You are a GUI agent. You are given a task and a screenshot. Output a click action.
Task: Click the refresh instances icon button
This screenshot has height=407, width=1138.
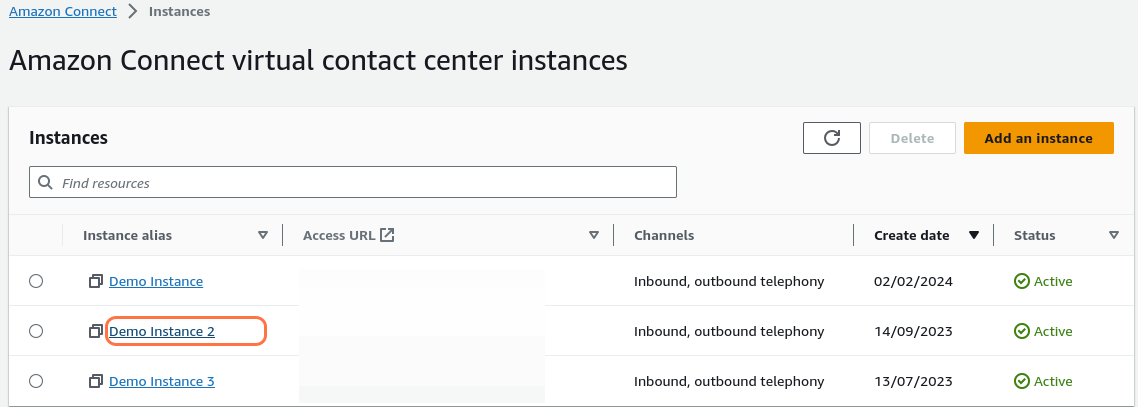click(x=831, y=138)
